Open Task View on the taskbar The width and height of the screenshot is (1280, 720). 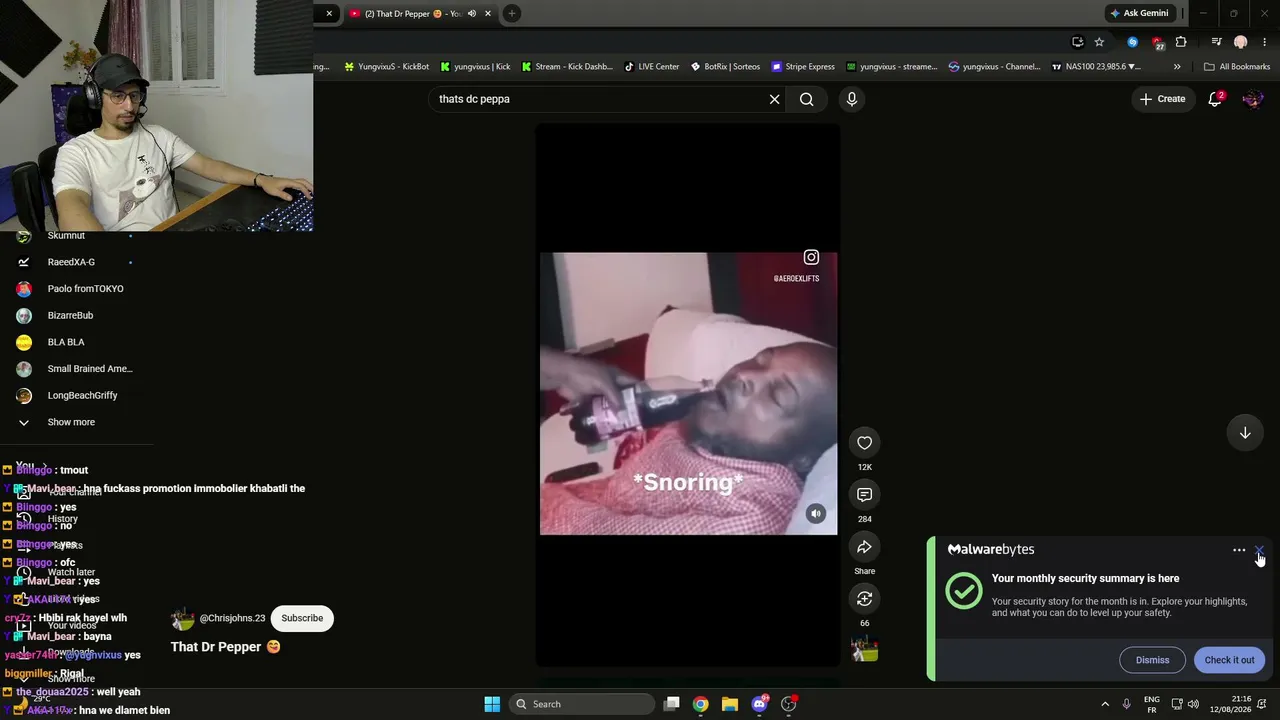coord(672,704)
